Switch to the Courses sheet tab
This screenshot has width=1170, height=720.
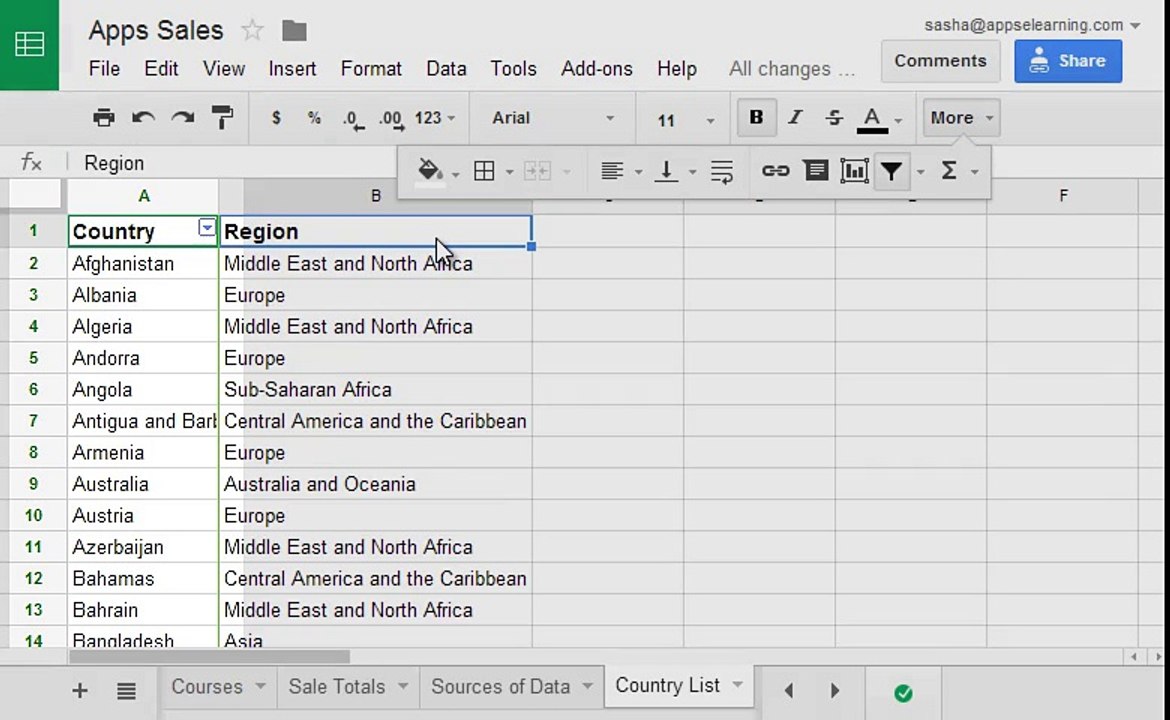[207, 686]
